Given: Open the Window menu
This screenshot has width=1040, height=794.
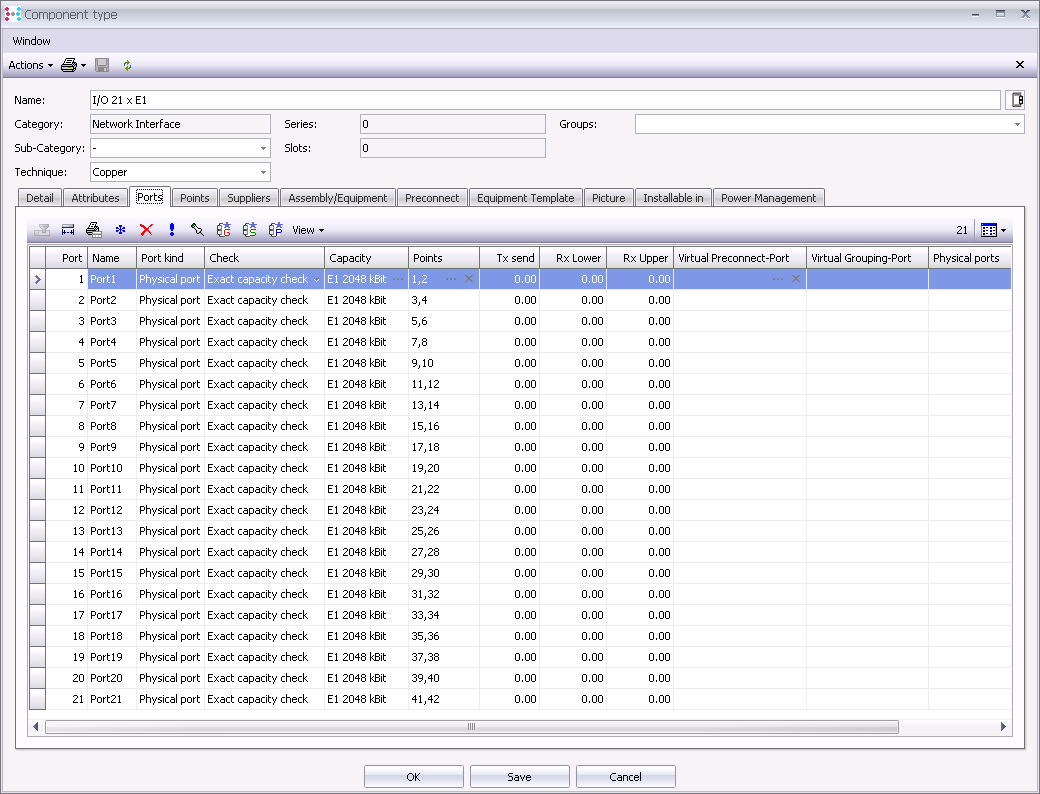Looking at the screenshot, I should pyautogui.click(x=31, y=41).
